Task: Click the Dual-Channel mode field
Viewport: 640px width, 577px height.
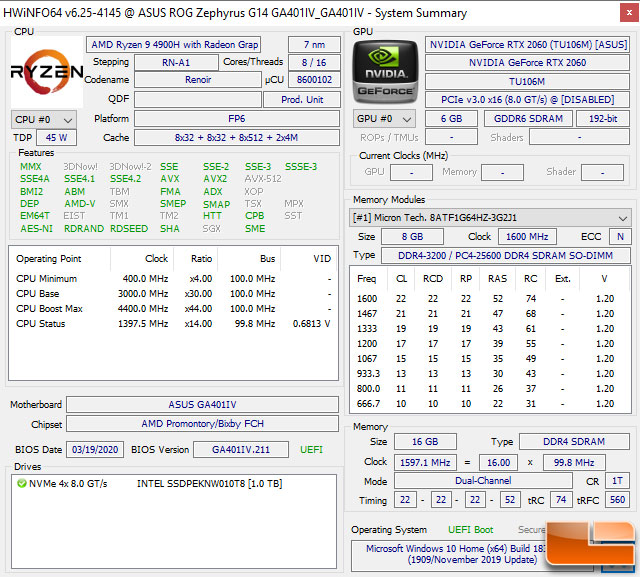Action: coord(483,481)
